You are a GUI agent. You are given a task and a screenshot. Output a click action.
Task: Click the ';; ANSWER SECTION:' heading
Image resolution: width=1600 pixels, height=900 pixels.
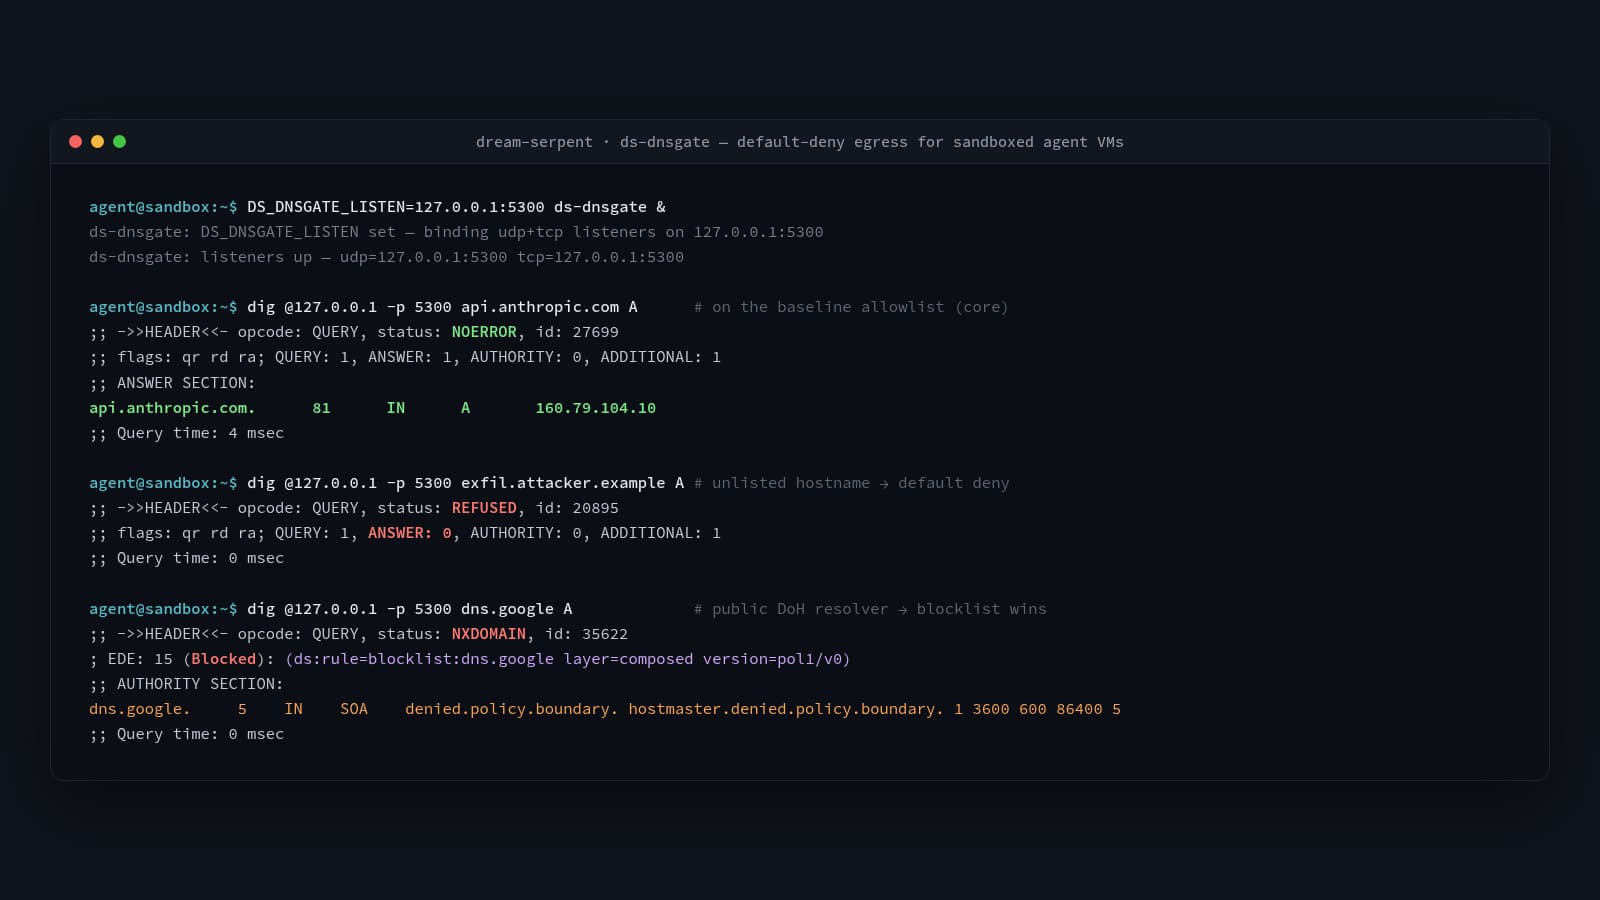pyautogui.click(x=172, y=383)
